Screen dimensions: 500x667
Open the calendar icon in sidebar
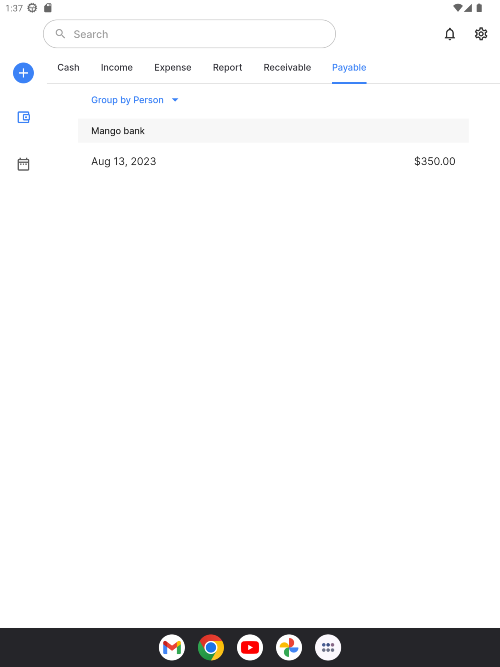pyautogui.click(x=23, y=164)
